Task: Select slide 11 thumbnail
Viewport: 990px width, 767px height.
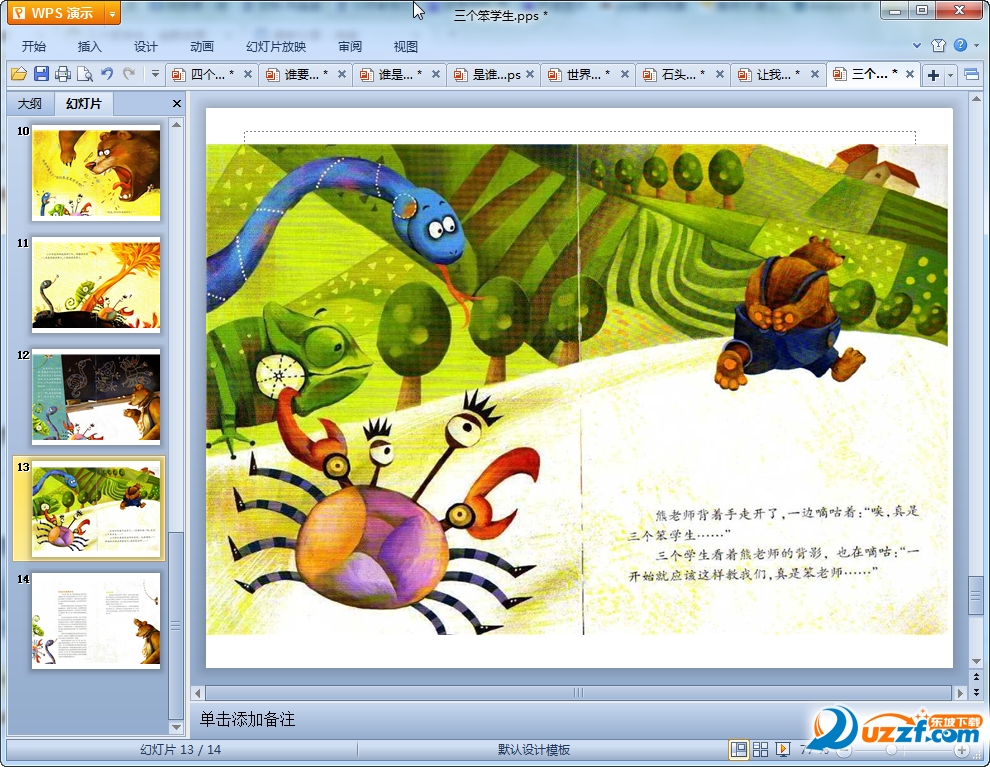Action: coord(96,285)
